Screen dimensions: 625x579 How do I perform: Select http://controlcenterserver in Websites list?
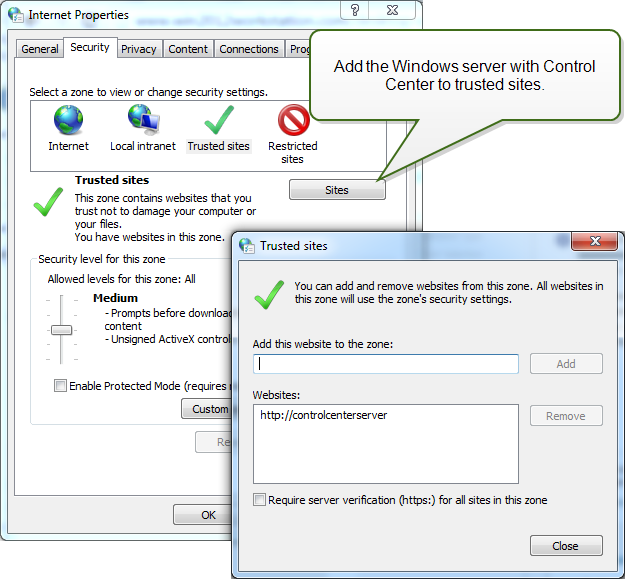pyautogui.click(x=323, y=415)
